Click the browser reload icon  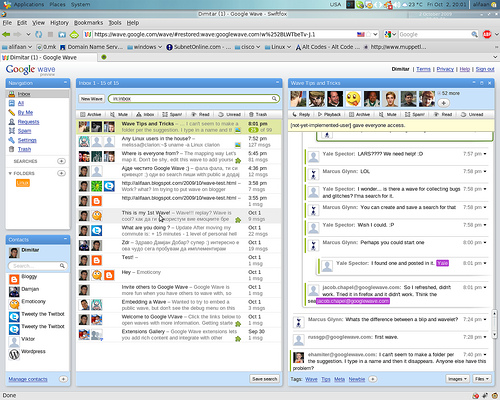click(39, 34)
